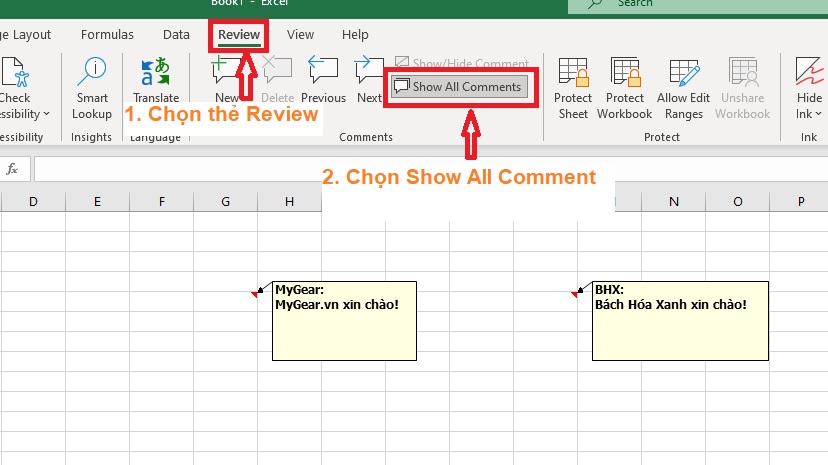Click the Hide Ink icon
Image resolution: width=828 pixels, height=465 pixels.
pos(809,72)
